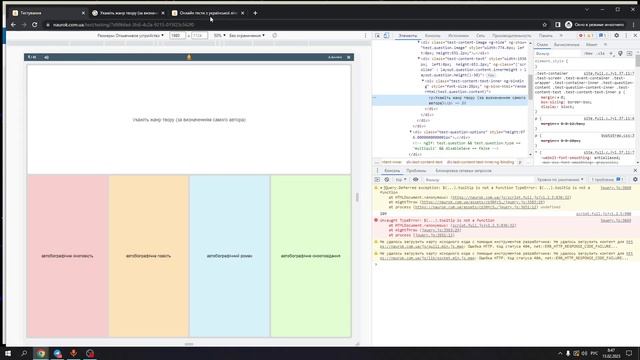Open the 50% zoom dropdown
Viewport: 640px width, 360px height.
coord(219,36)
